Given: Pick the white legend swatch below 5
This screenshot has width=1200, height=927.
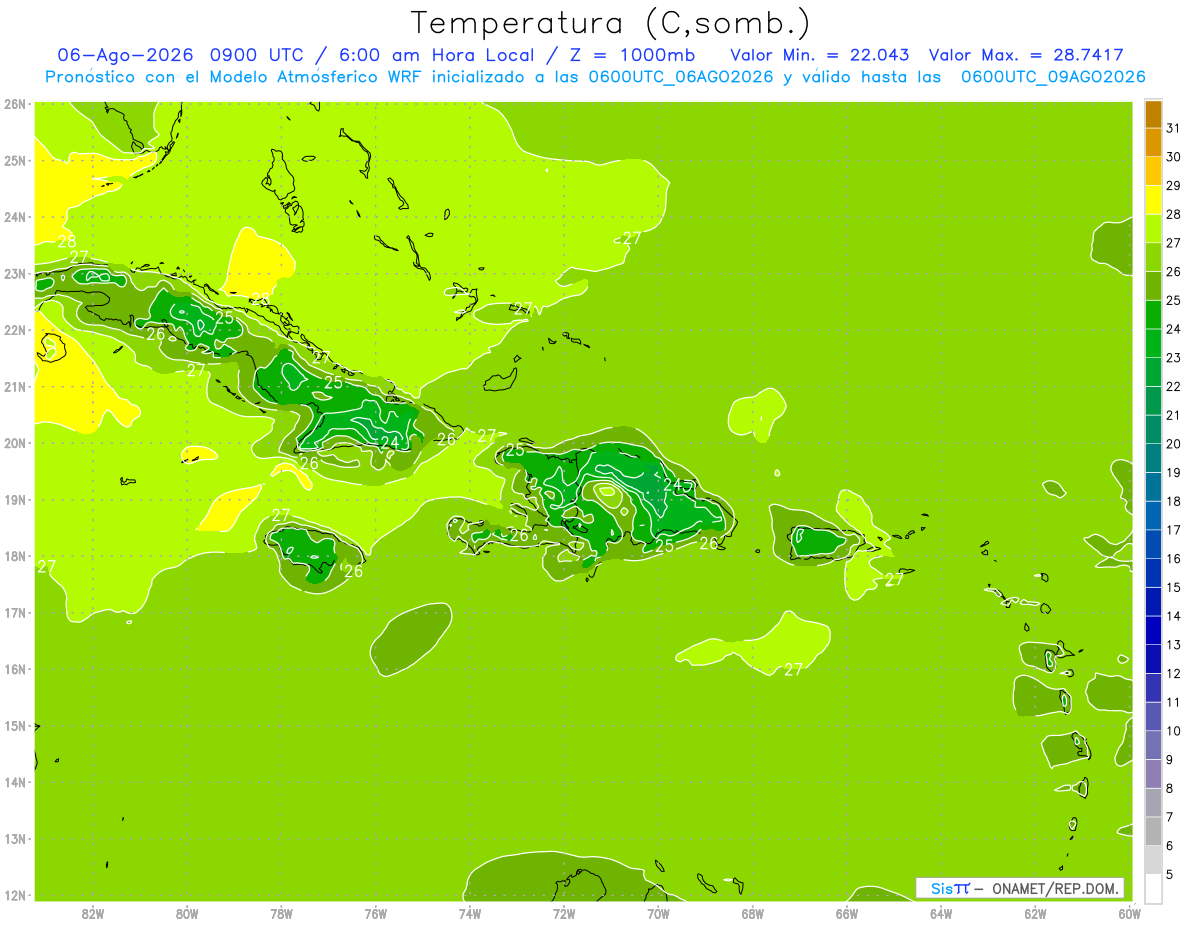Looking at the screenshot, I should click(x=1153, y=888).
